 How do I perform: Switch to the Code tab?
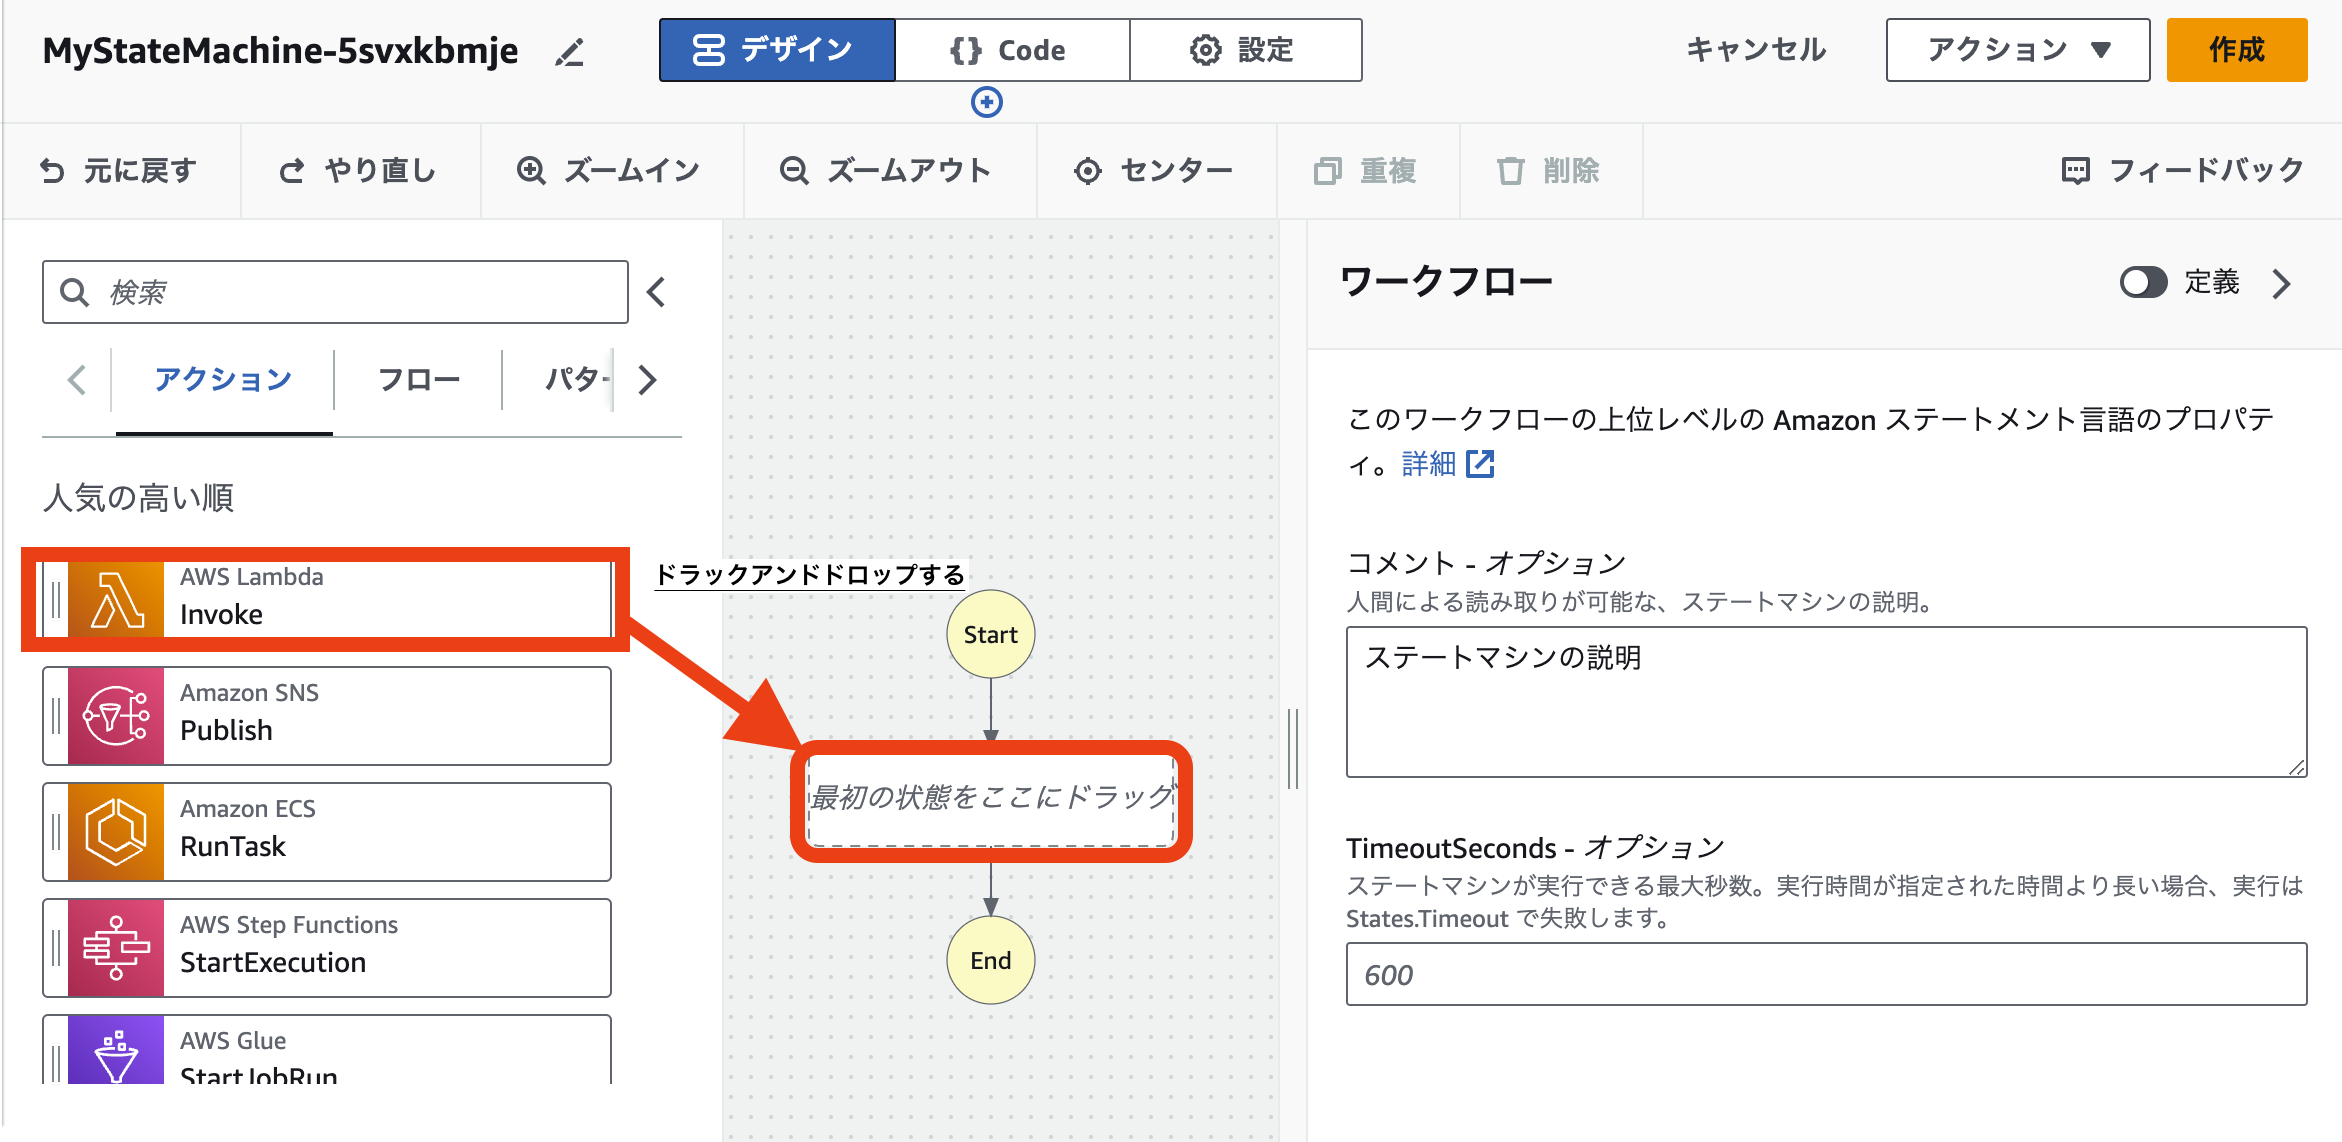point(1012,49)
